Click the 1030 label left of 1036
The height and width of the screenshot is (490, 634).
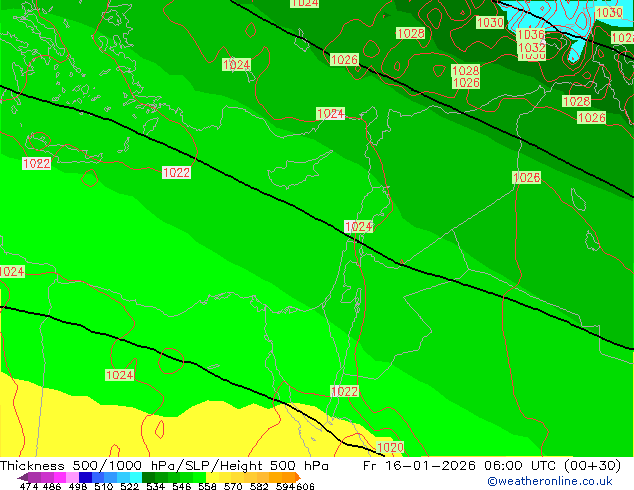pos(490,22)
